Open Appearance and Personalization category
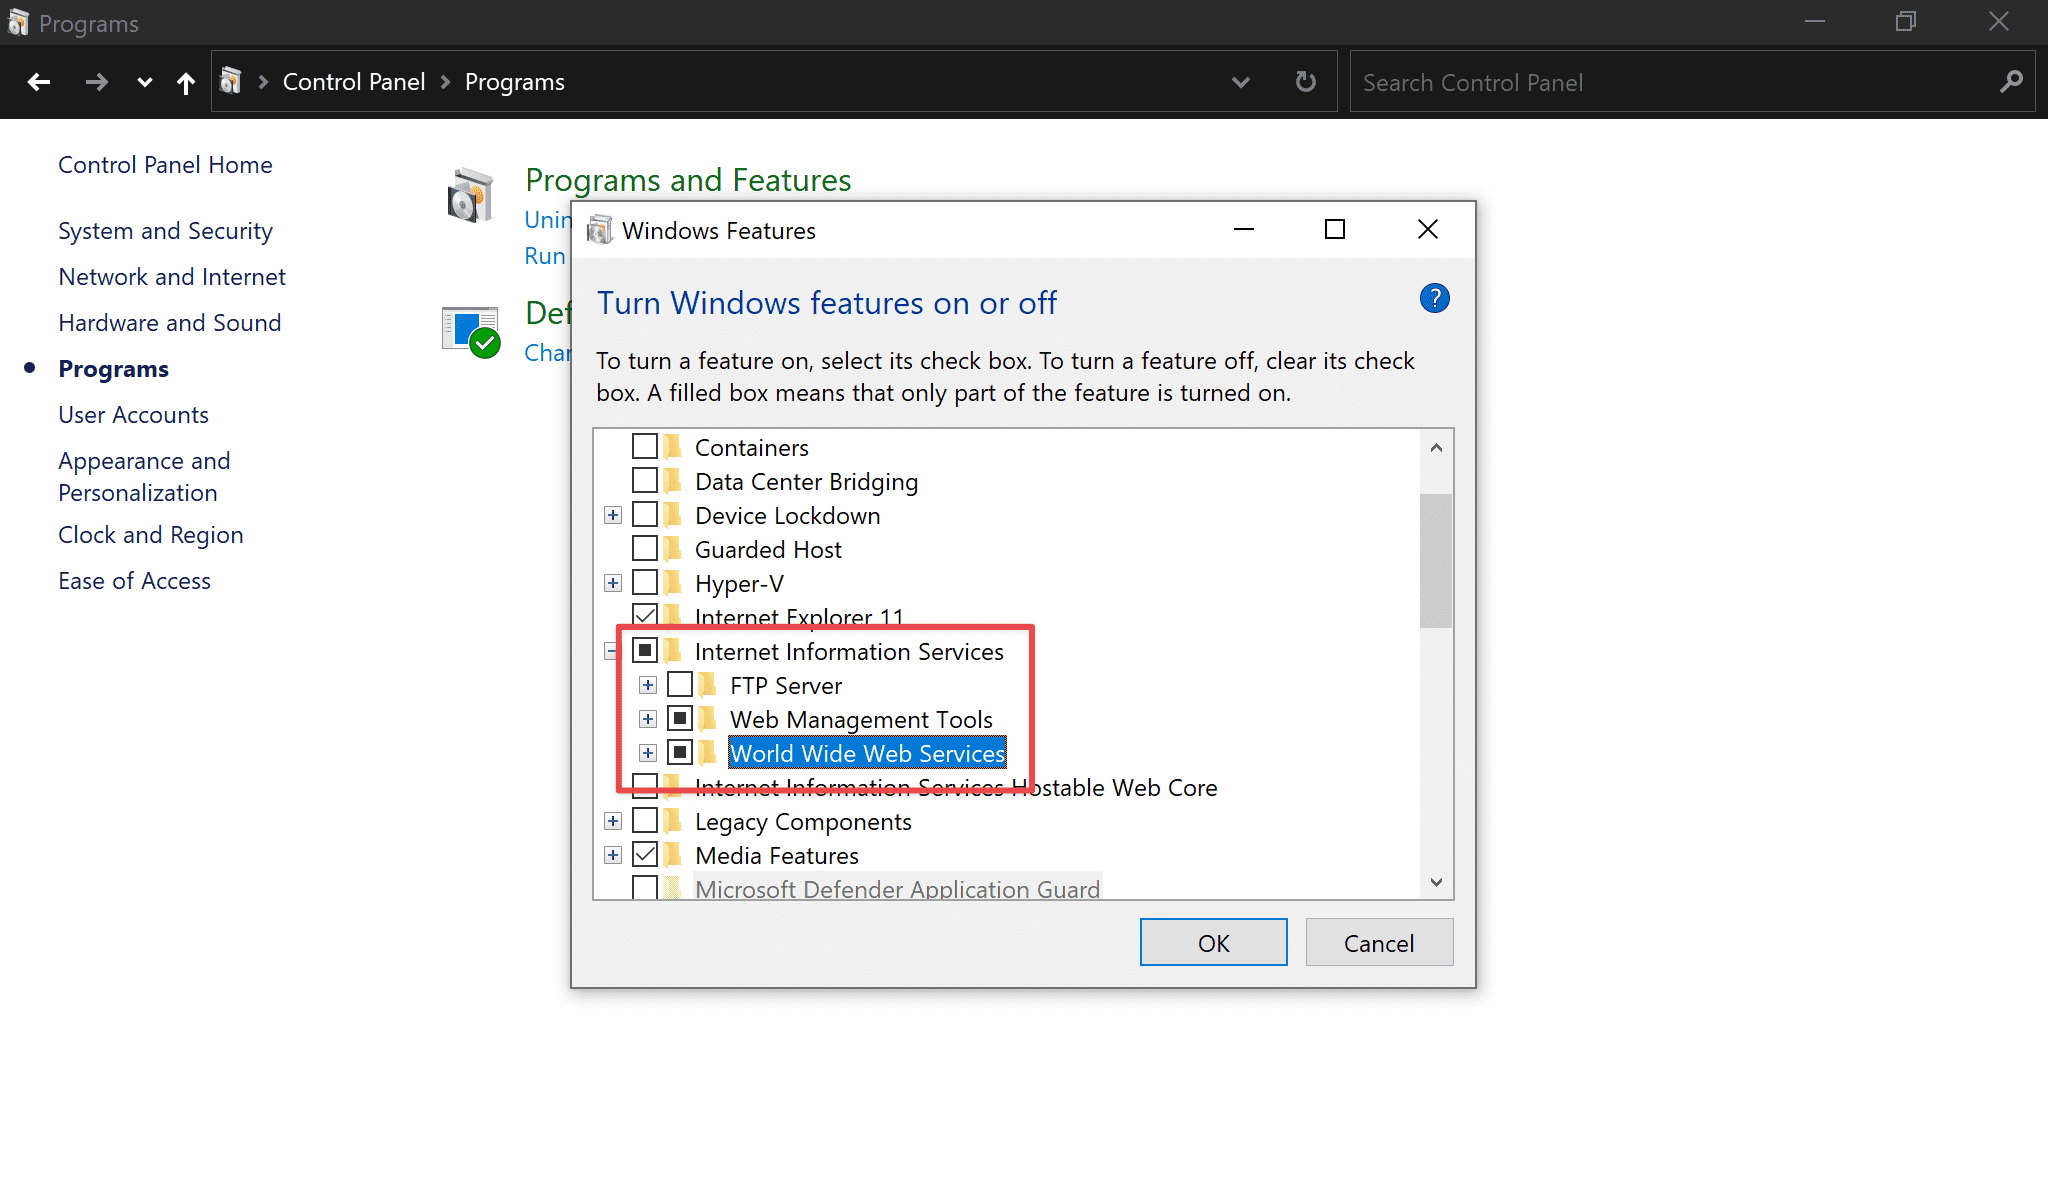Image resolution: width=2048 pixels, height=1200 pixels. [x=144, y=477]
